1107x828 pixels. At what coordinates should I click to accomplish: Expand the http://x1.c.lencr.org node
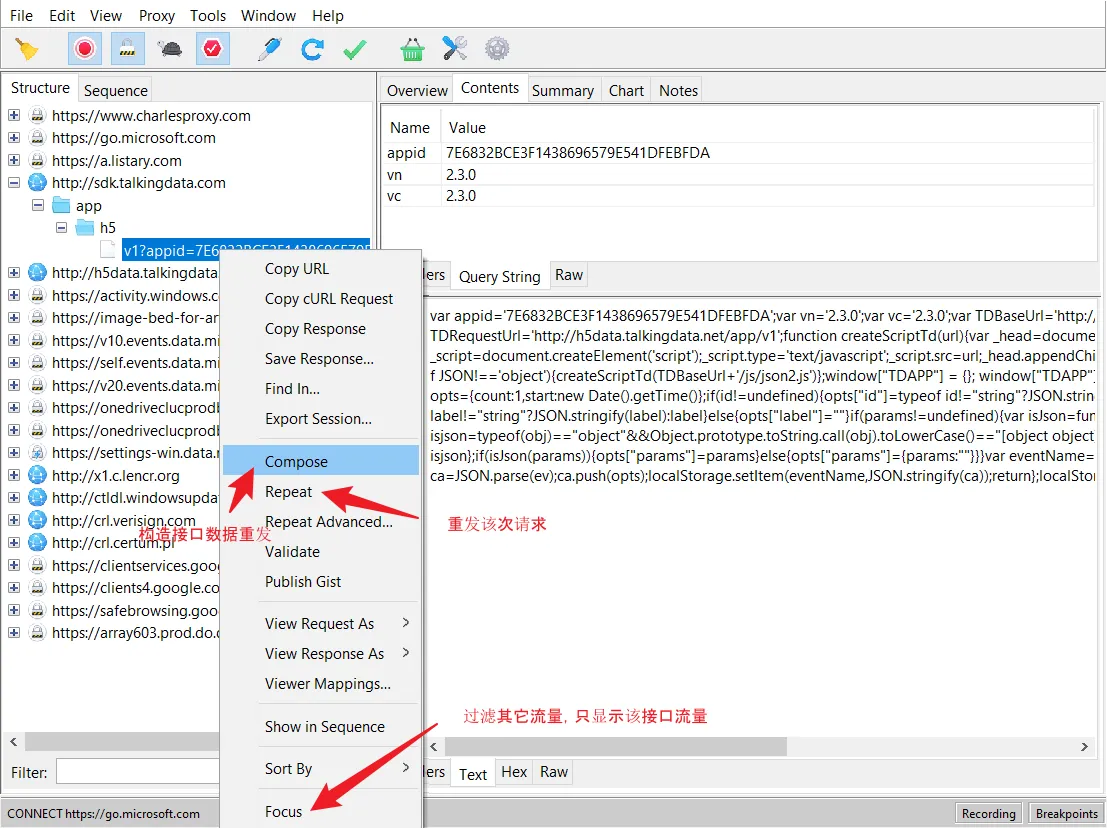13,476
